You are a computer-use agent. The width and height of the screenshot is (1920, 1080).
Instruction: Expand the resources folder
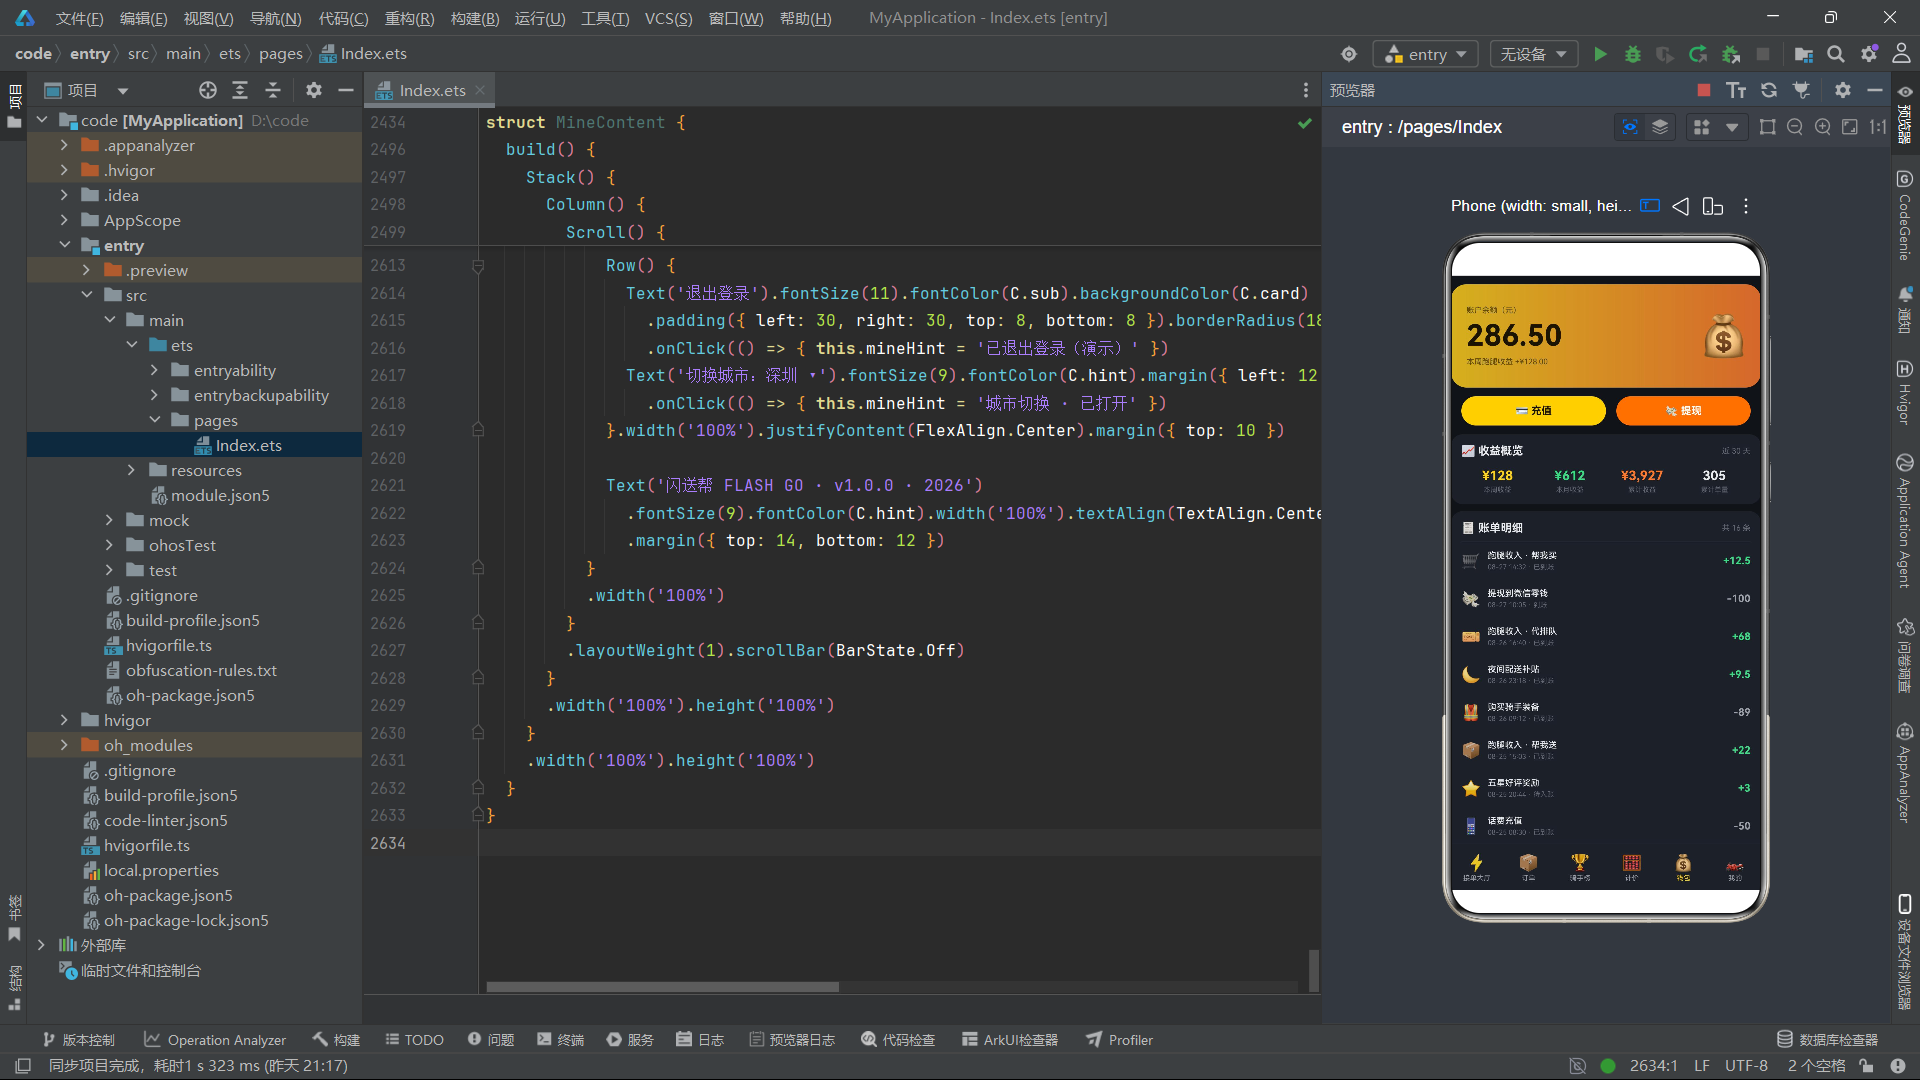tap(131, 470)
